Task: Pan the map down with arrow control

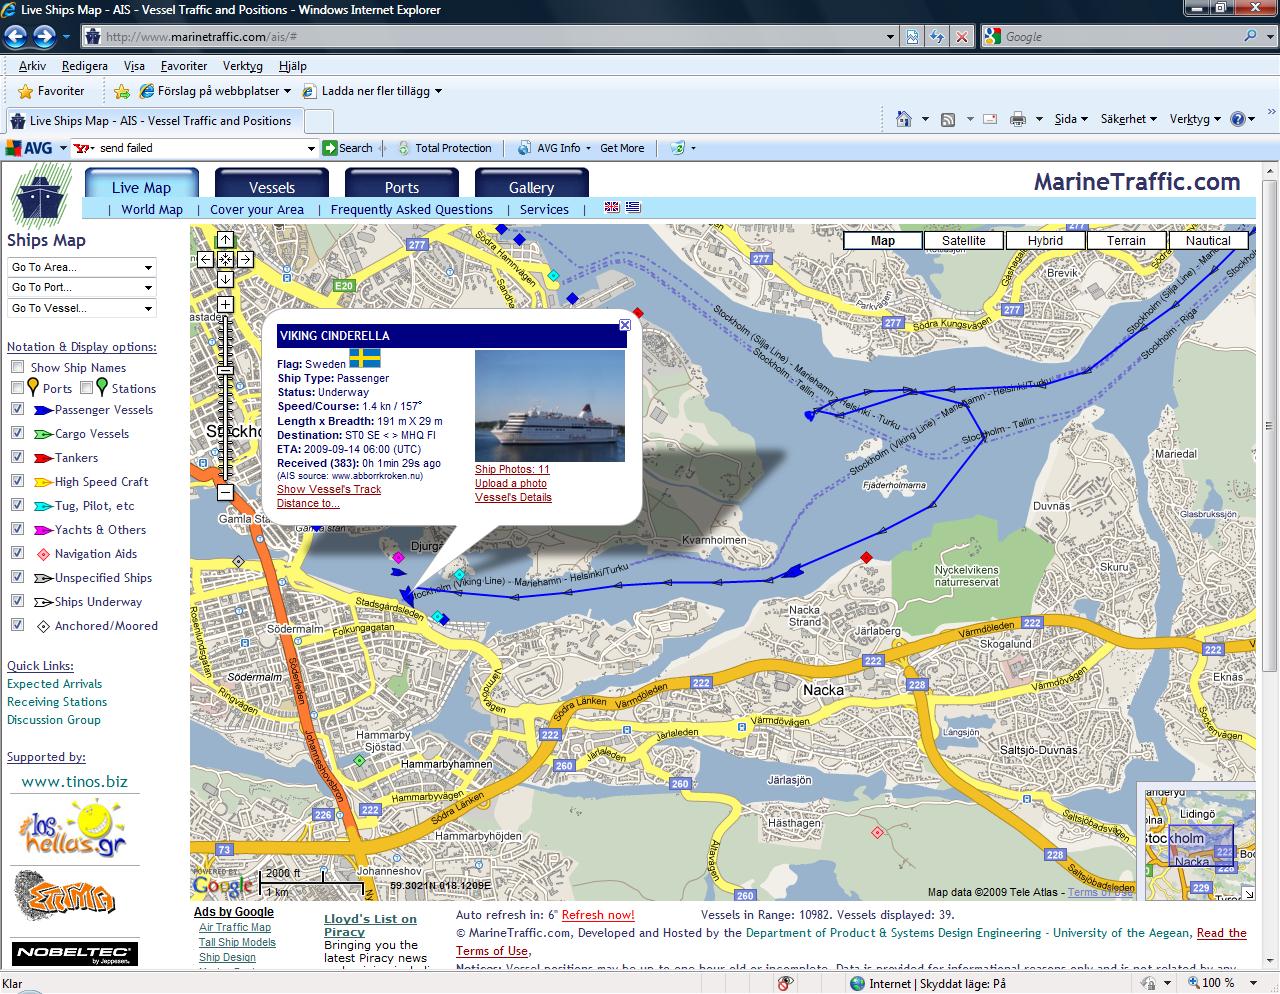Action: click(225, 280)
